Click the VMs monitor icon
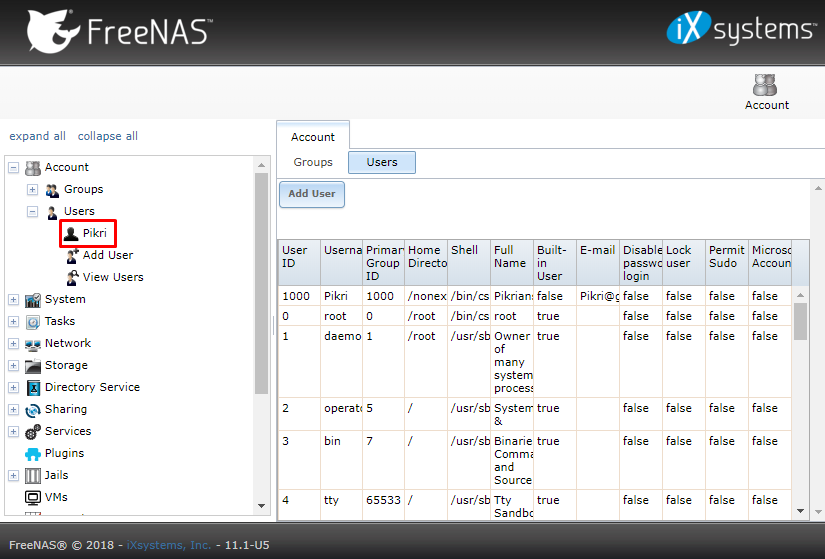The image size is (825, 559). (33, 497)
